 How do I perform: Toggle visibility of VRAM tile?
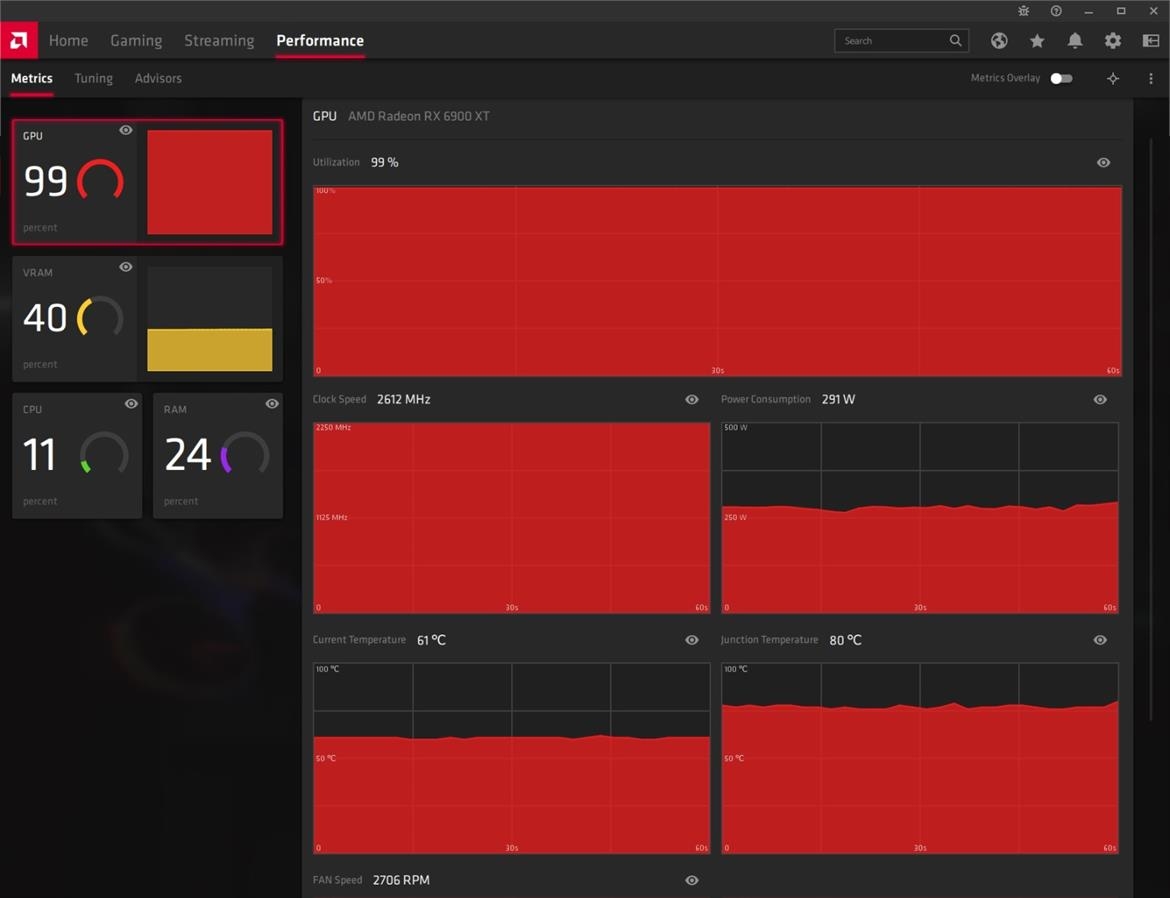(x=126, y=267)
